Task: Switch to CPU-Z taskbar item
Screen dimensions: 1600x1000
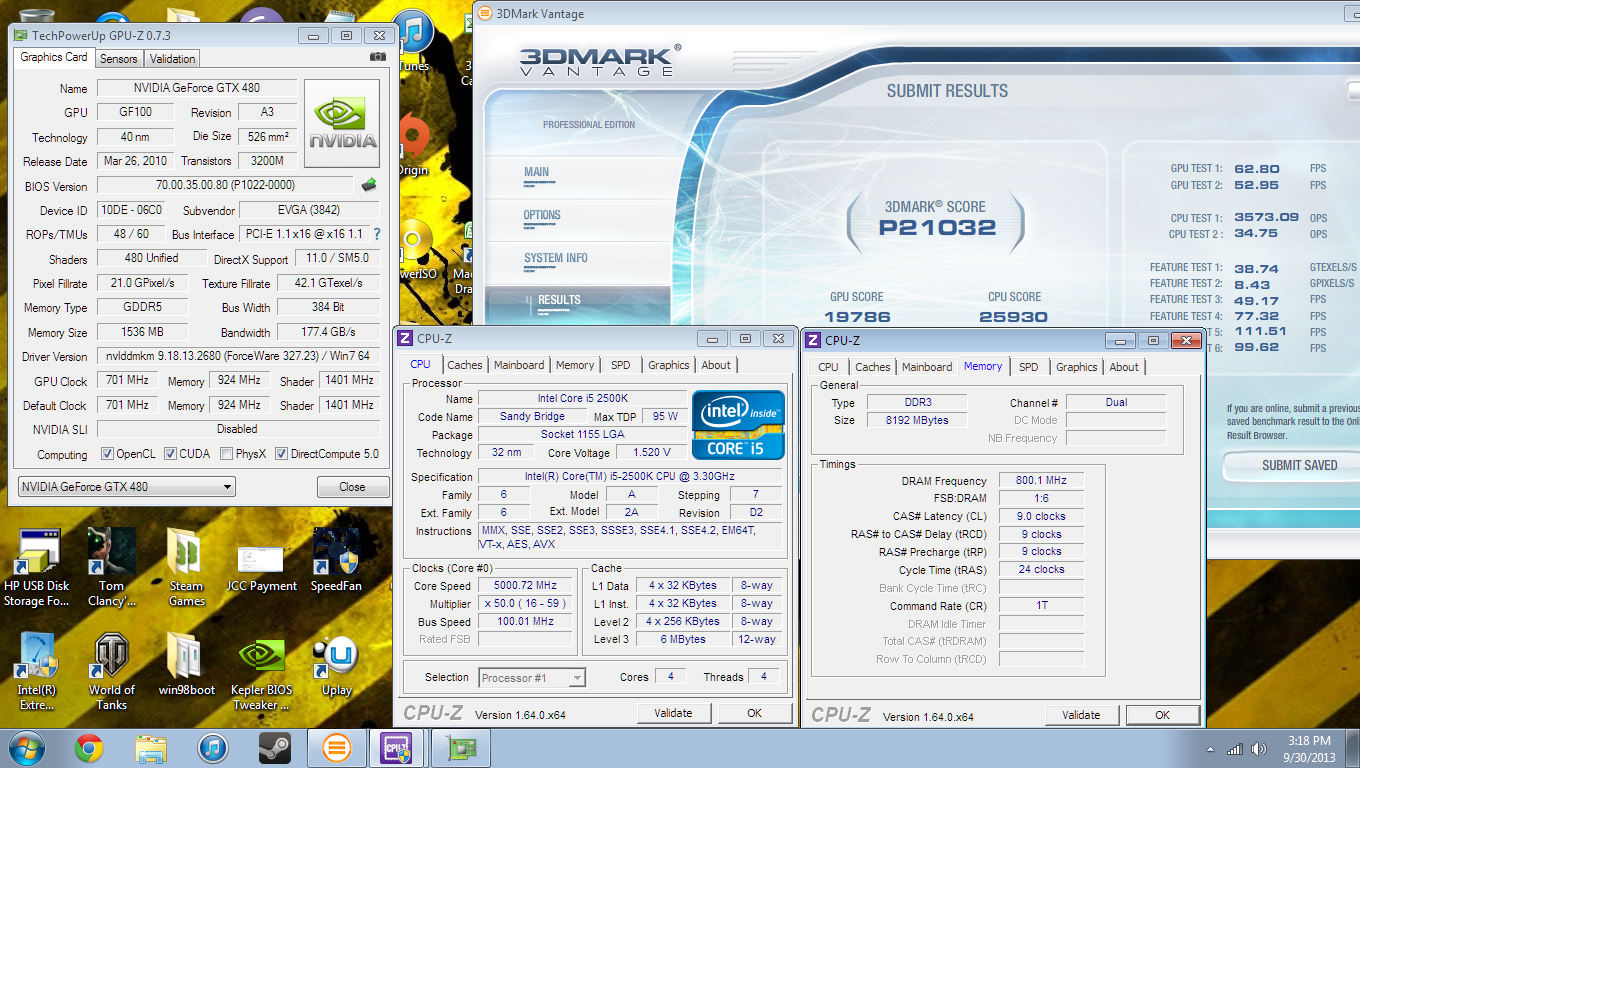Action: click(397, 748)
